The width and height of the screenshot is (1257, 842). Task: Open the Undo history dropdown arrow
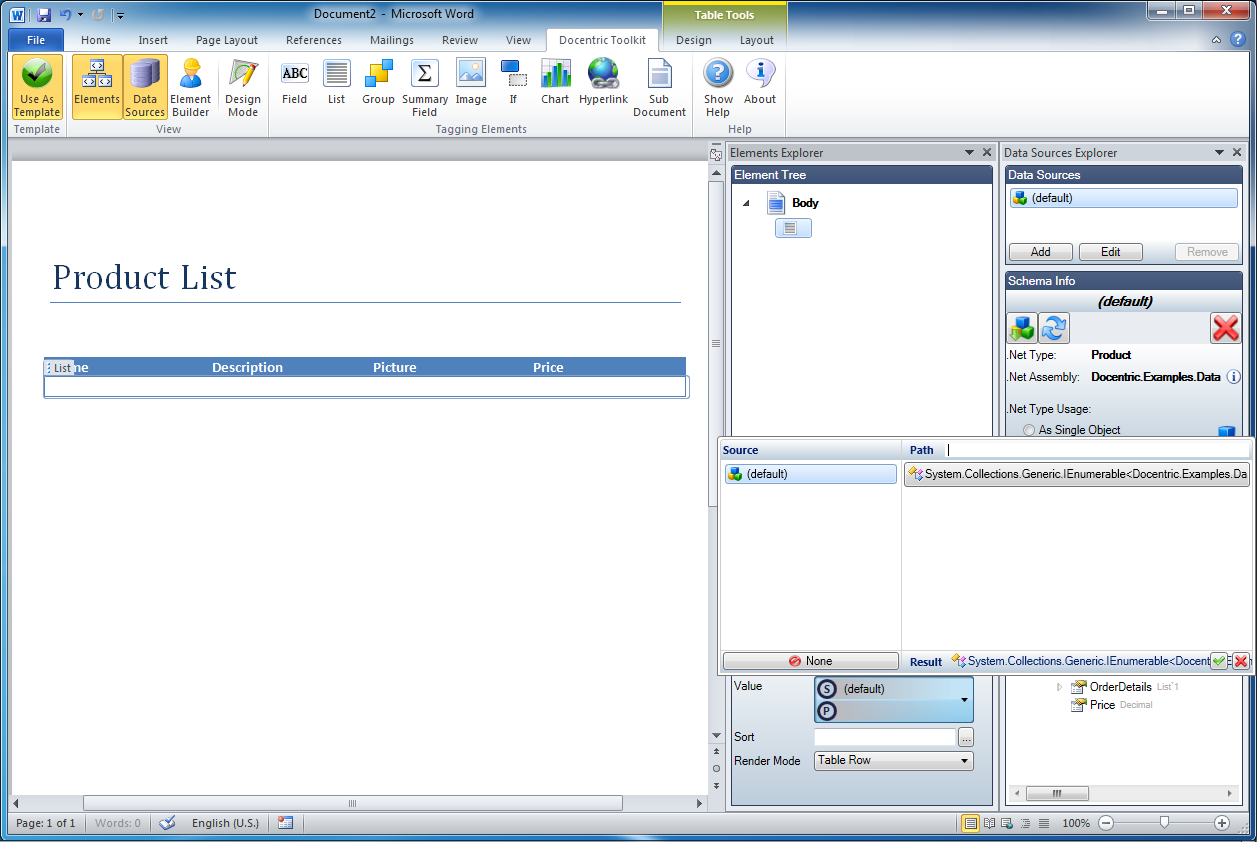click(x=80, y=15)
